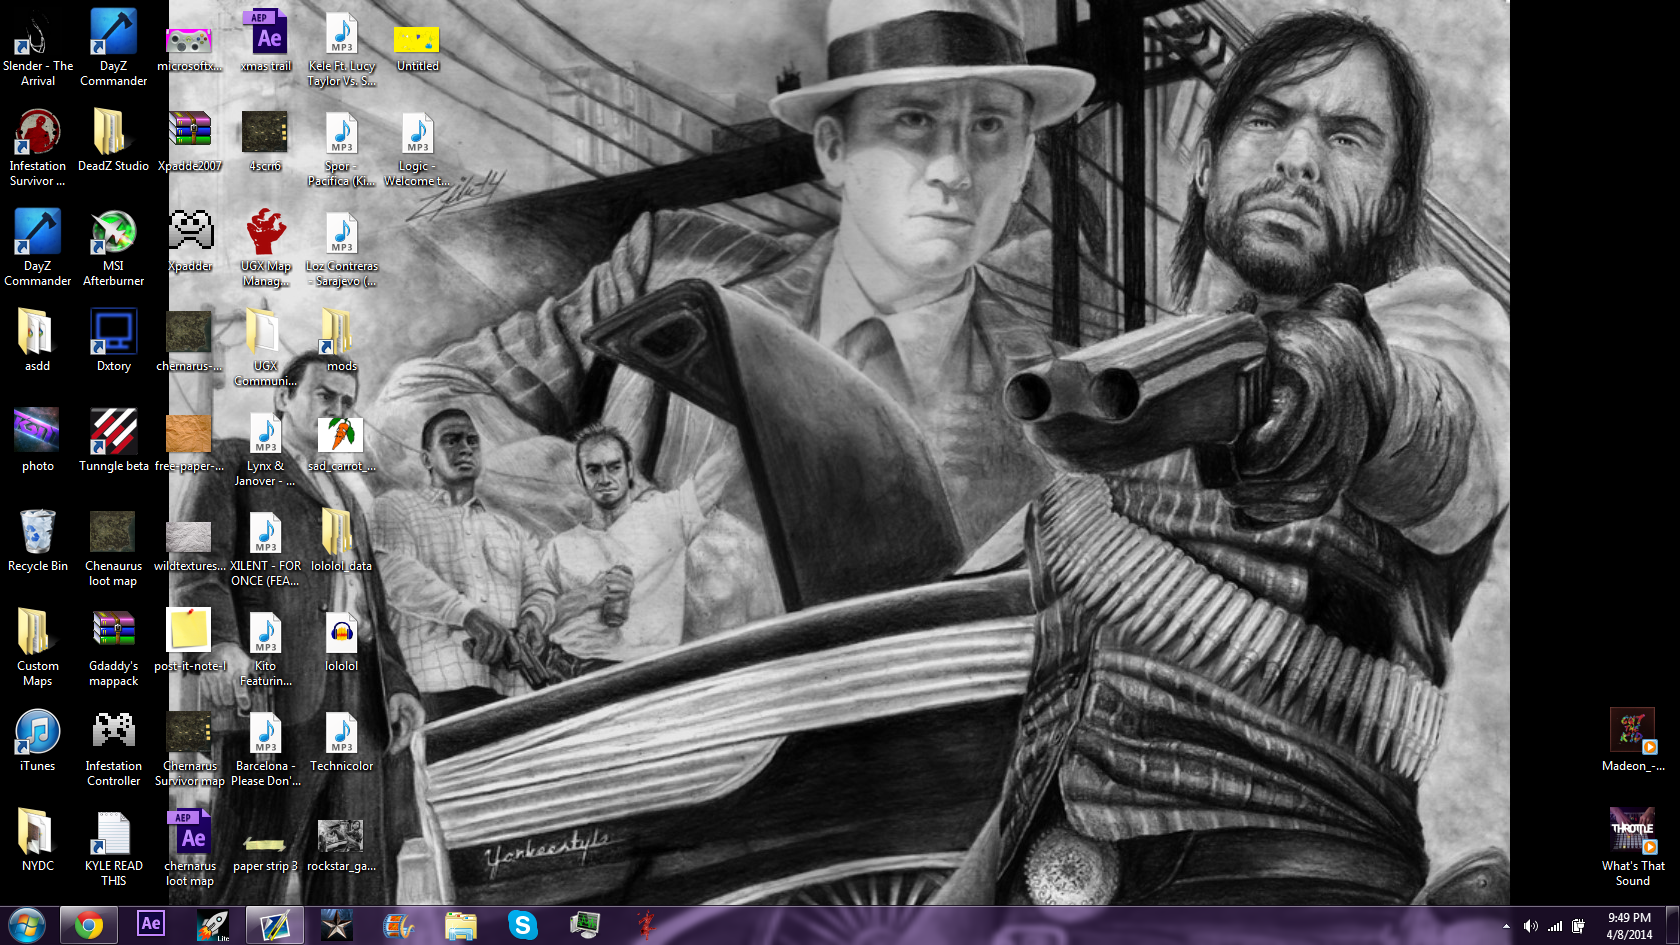Open the monitor graph taskbar icon
This screenshot has height=945, width=1680.
click(x=585, y=926)
